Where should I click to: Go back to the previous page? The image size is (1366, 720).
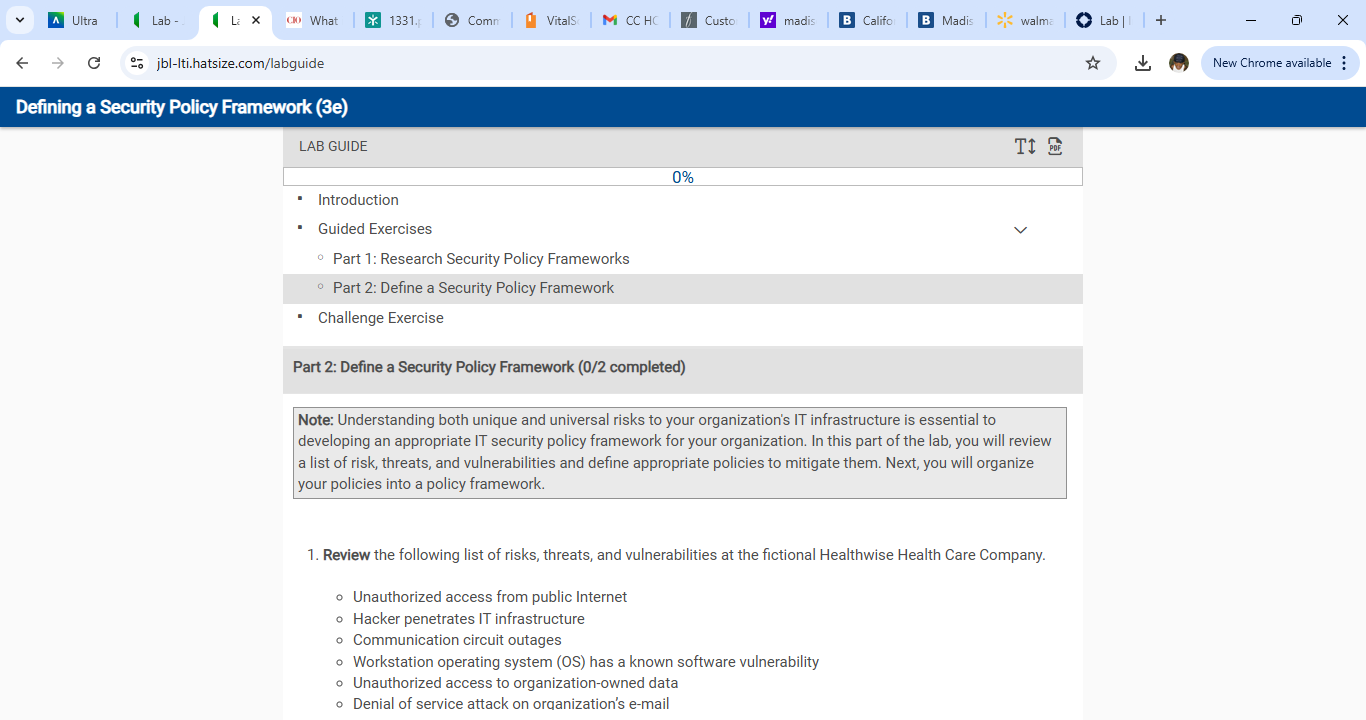[22, 63]
